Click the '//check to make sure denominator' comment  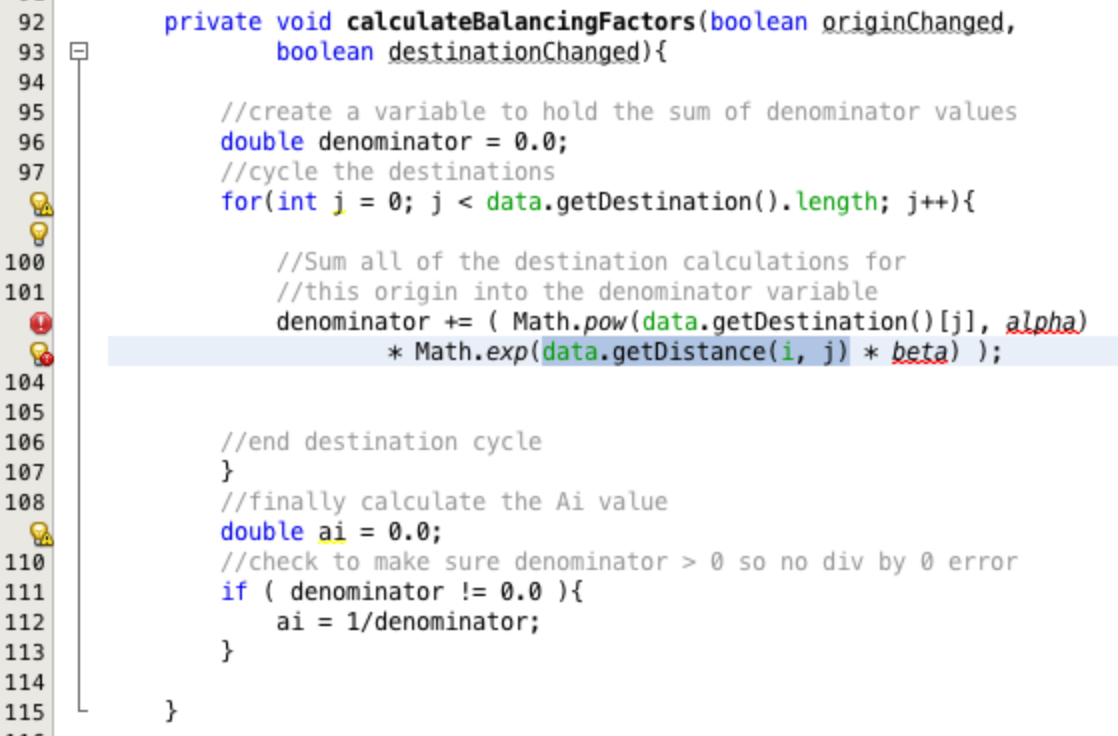tap(619, 562)
